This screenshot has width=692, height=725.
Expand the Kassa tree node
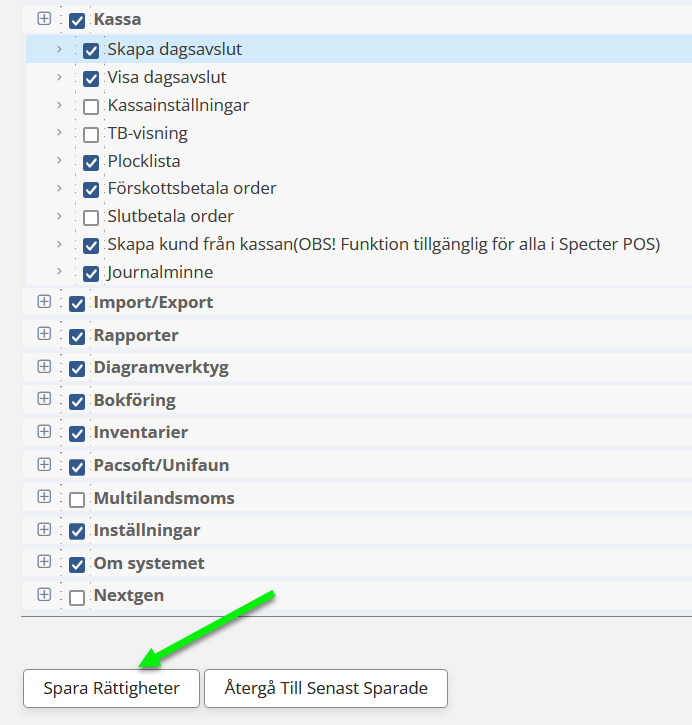coord(44,18)
